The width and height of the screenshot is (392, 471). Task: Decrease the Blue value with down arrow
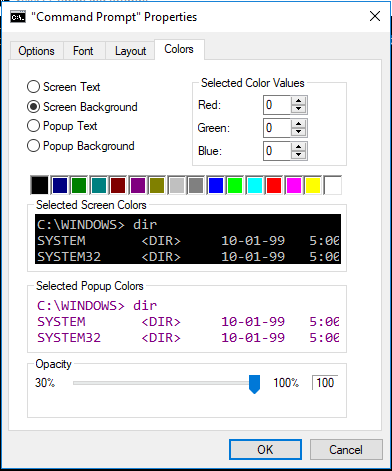click(298, 155)
